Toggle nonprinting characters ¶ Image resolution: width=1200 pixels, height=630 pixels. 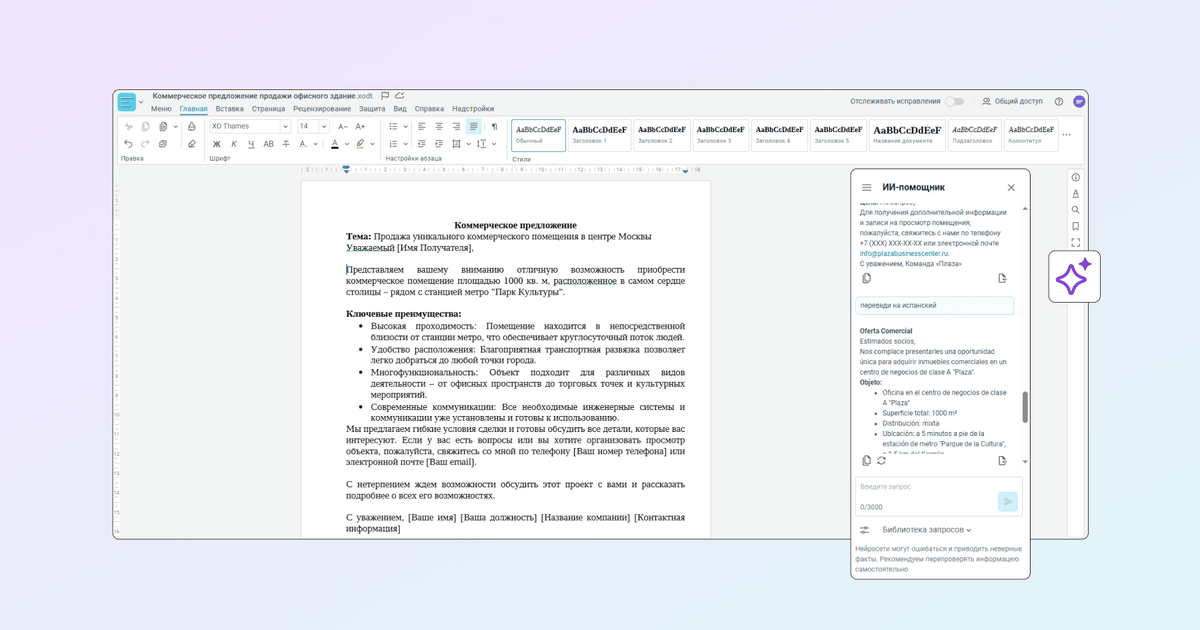point(494,127)
